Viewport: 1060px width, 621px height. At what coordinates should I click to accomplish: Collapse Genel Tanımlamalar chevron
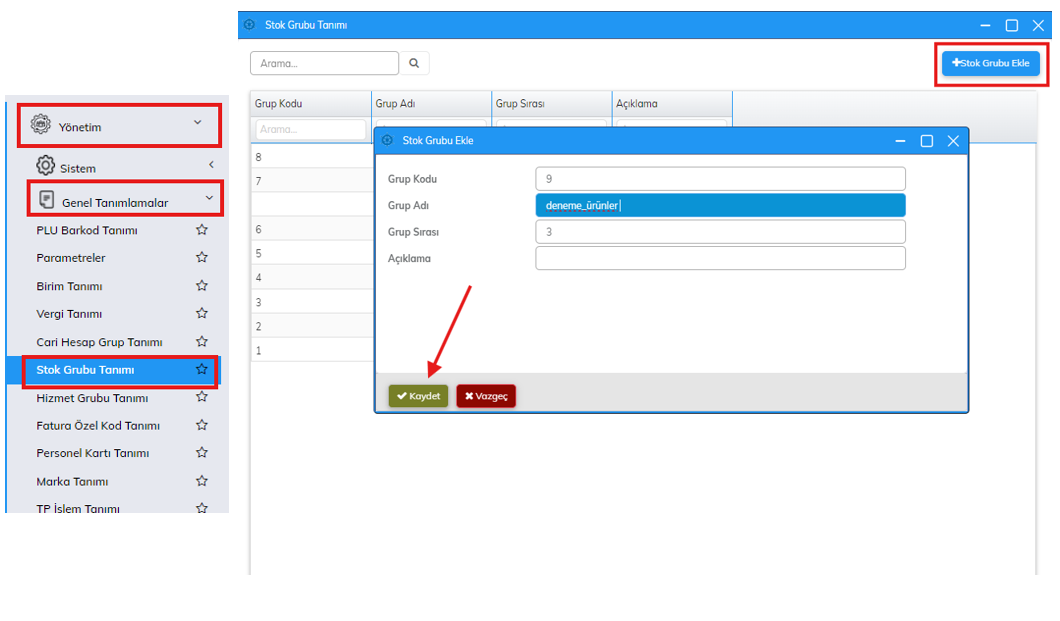coord(209,199)
